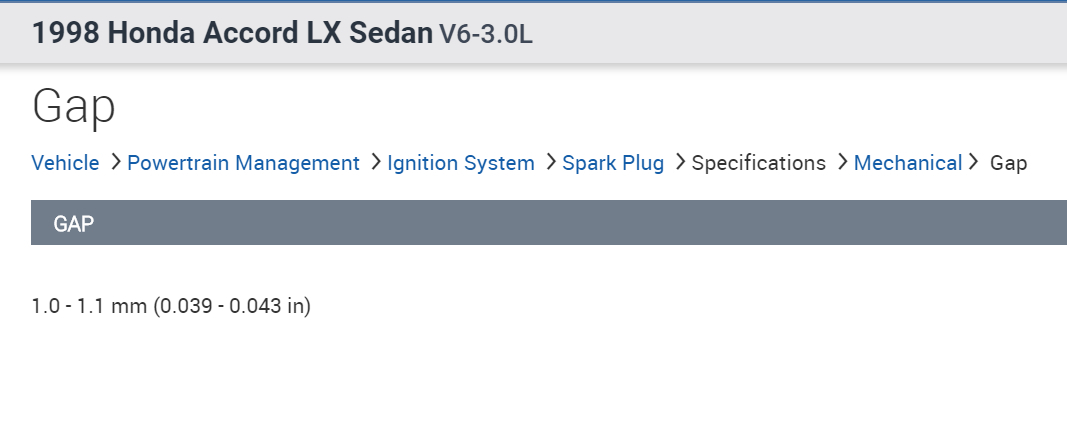Click the 1998 Honda Accord LX Sedan title
The width and height of the screenshot is (1067, 434).
[232, 33]
